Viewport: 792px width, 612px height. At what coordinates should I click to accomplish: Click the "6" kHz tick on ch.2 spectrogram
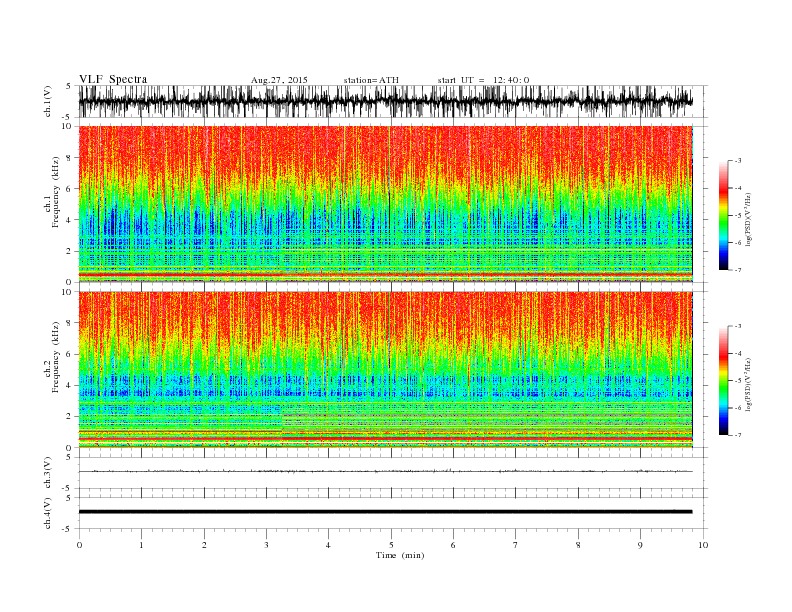click(x=70, y=354)
